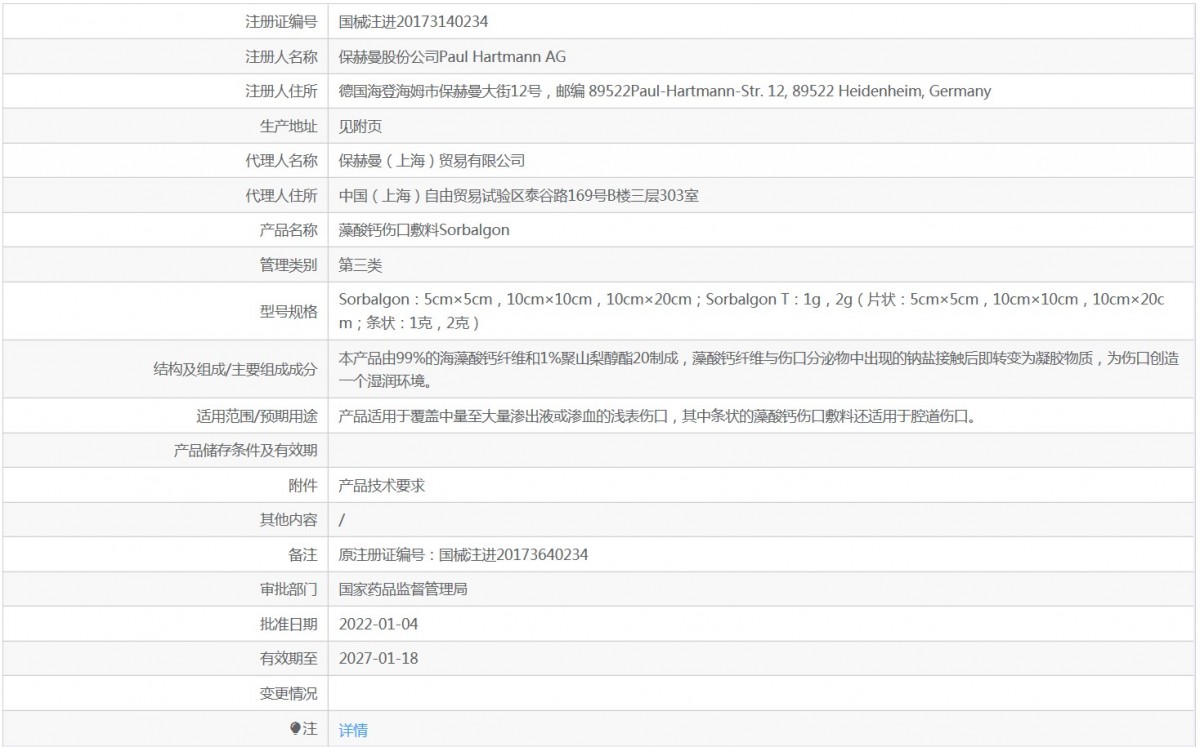
Task: Click the 注册人住所 label
Action: tap(281, 91)
